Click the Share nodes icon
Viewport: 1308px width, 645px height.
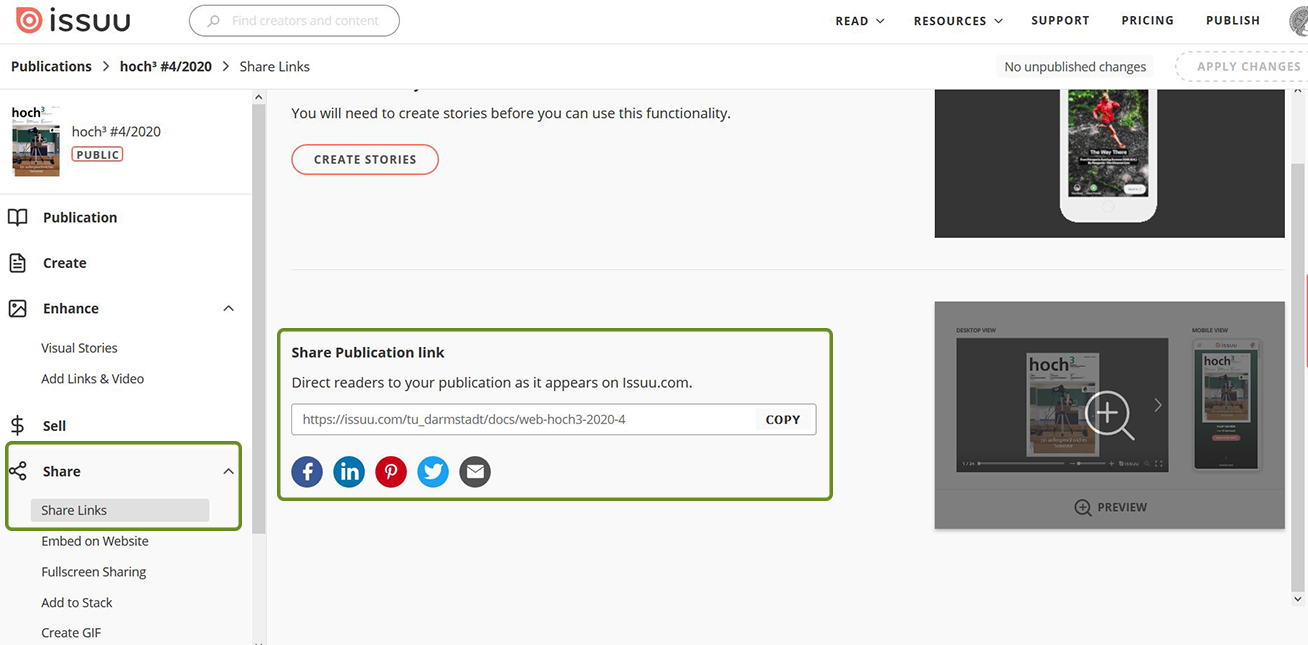17,471
